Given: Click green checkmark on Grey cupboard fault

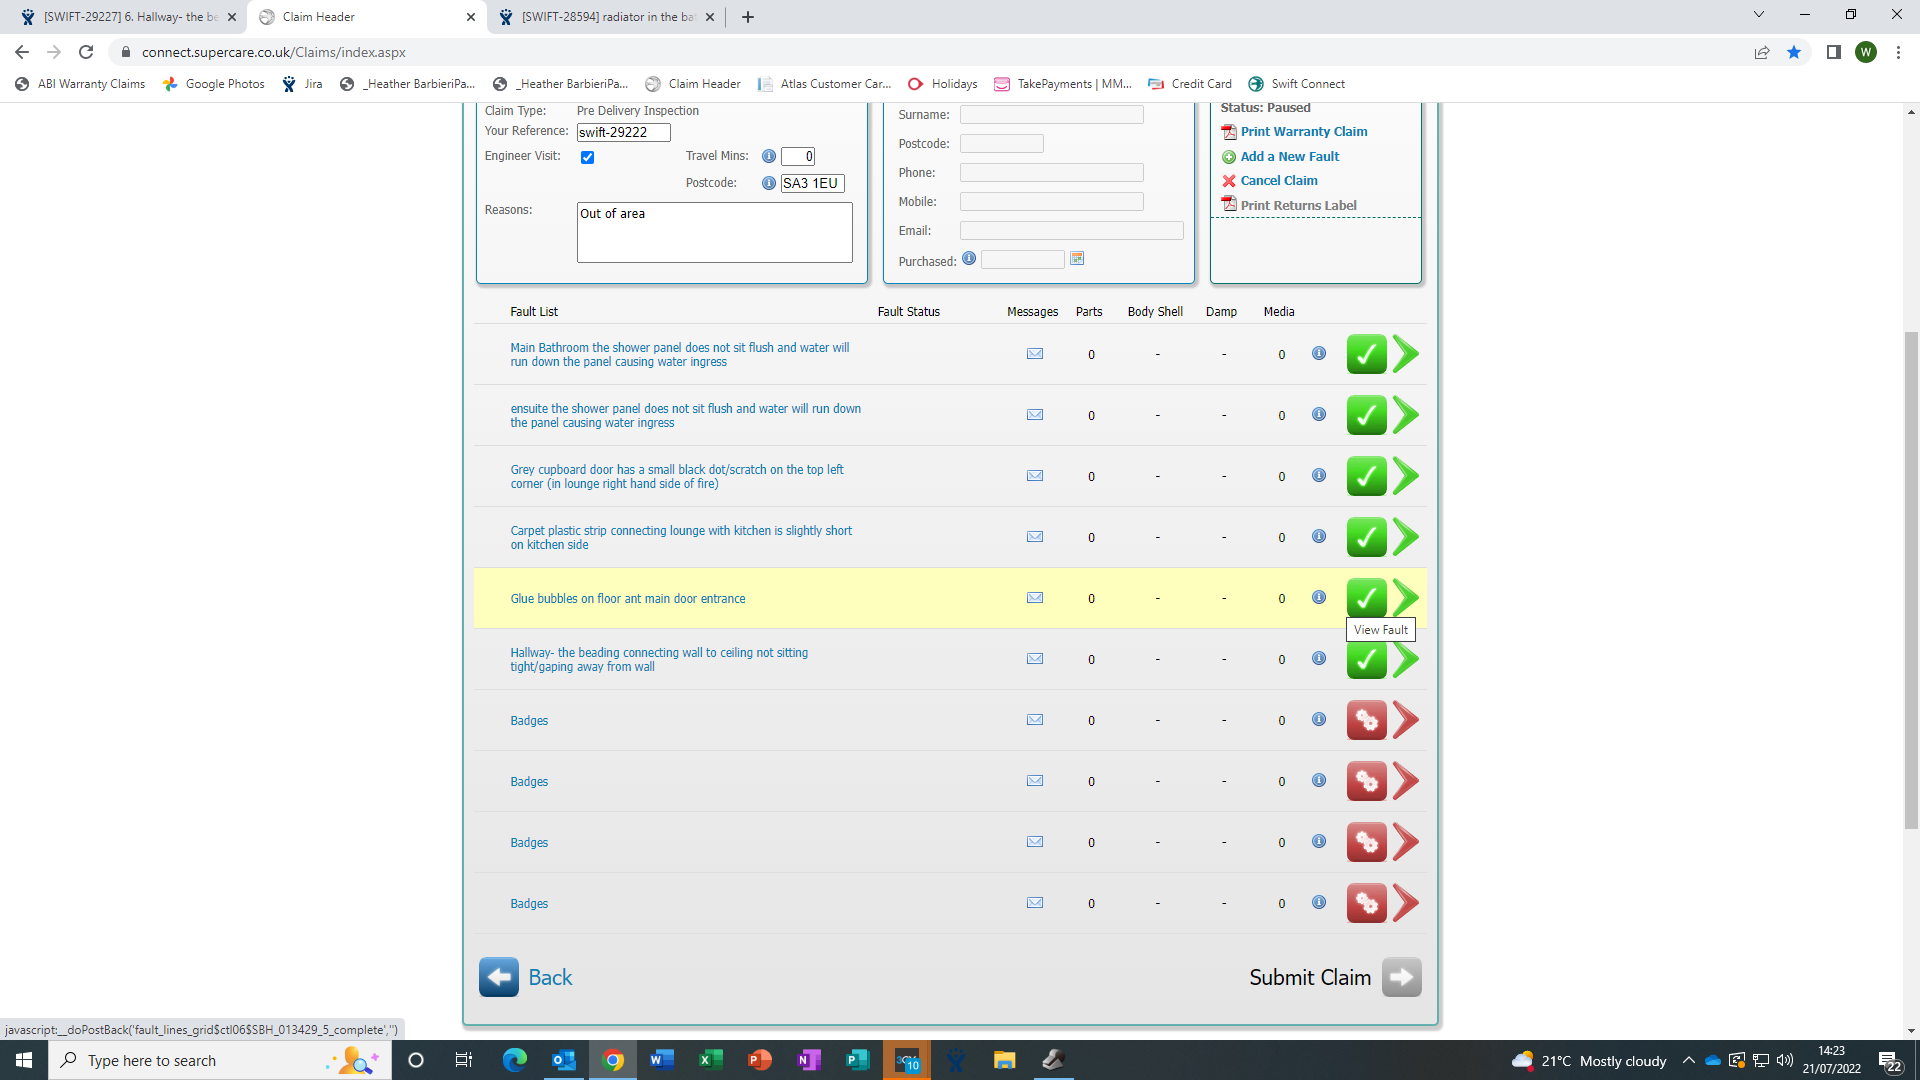Looking at the screenshot, I should (1366, 476).
